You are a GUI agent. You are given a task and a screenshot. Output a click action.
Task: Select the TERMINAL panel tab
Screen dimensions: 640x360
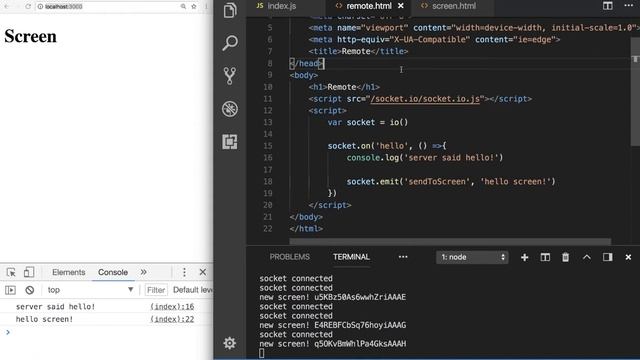pos(351,257)
